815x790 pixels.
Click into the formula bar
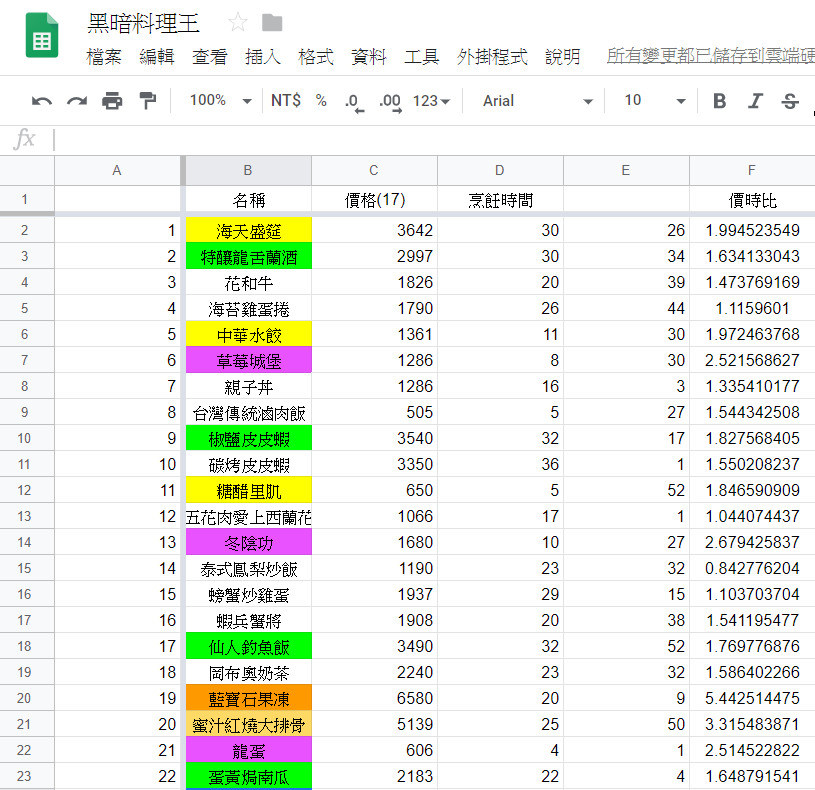pos(434,139)
